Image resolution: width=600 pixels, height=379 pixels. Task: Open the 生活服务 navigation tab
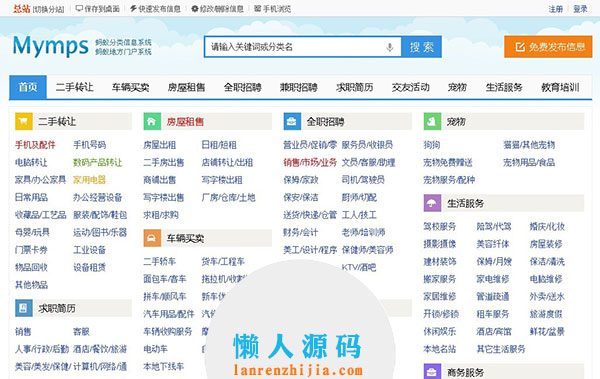[504, 87]
